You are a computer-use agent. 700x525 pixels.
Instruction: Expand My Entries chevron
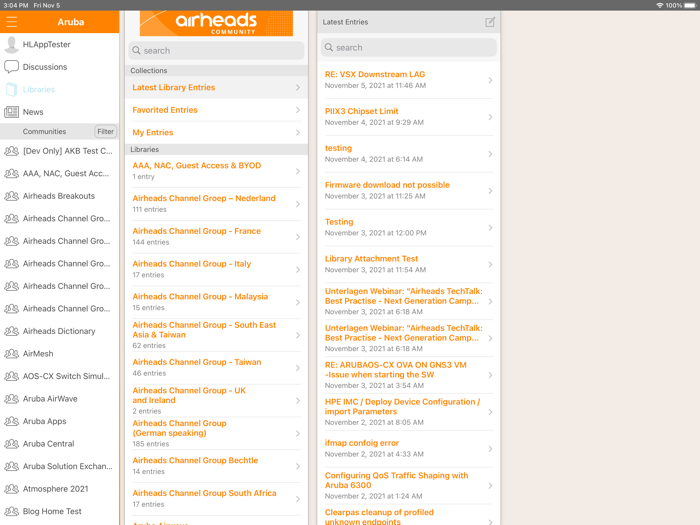[x=298, y=133]
